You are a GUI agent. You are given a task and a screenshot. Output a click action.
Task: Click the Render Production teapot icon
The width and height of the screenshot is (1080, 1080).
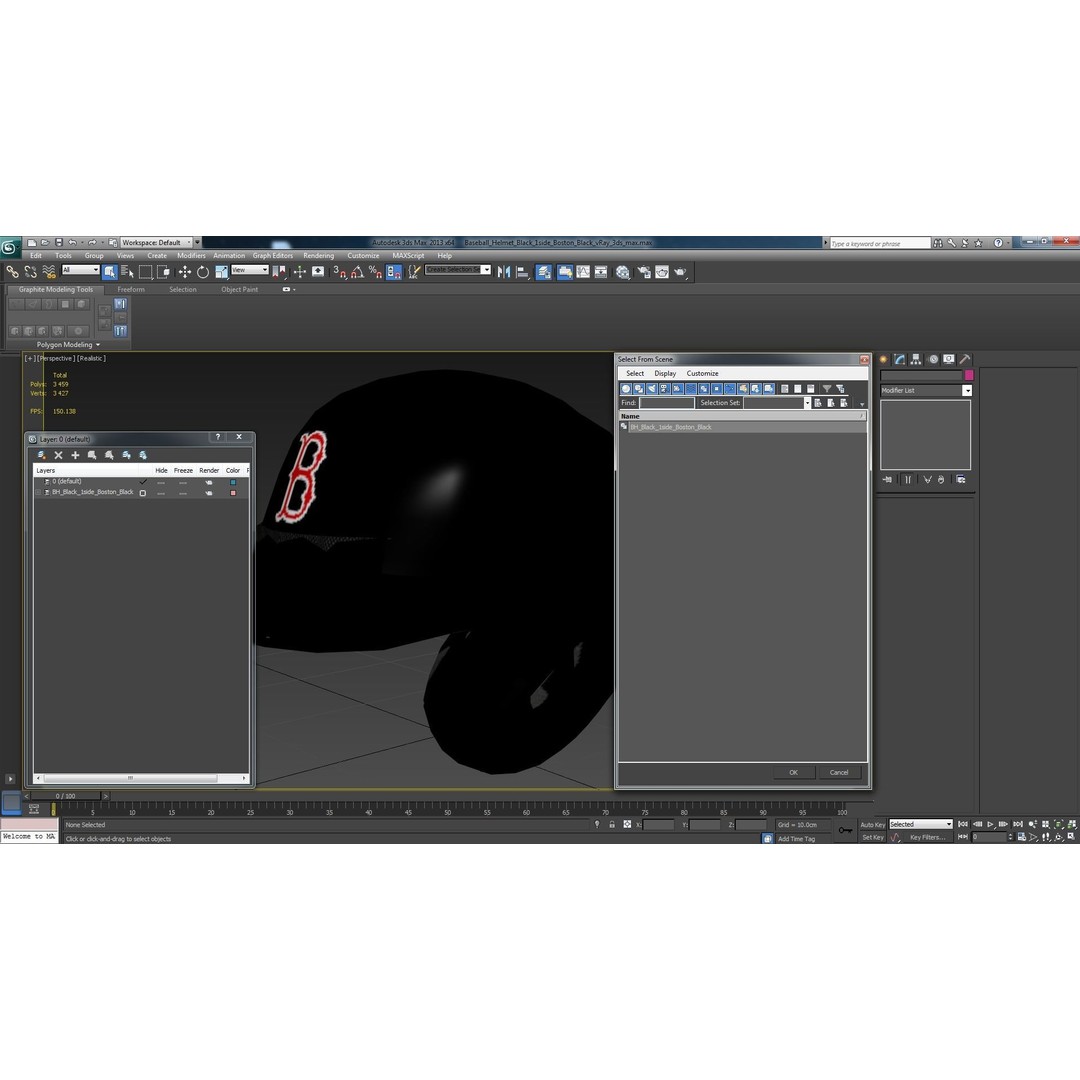(x=681, y=272)
